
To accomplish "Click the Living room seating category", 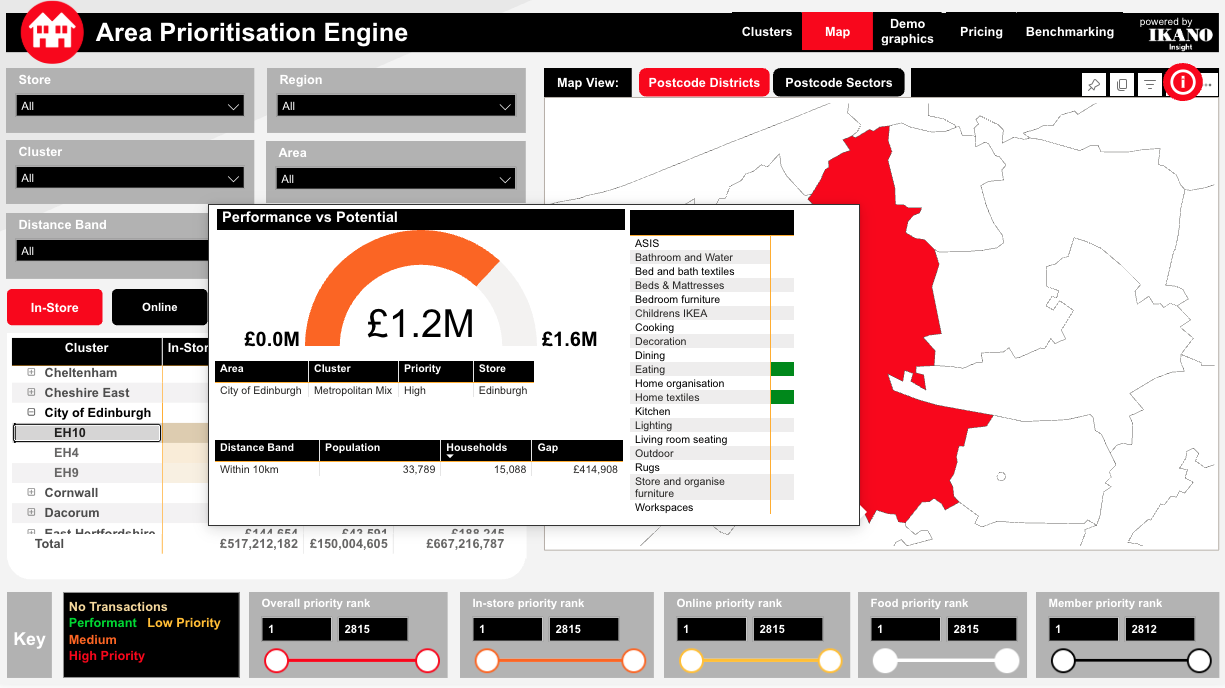I will pyautogui.click(x=681, y=439).
